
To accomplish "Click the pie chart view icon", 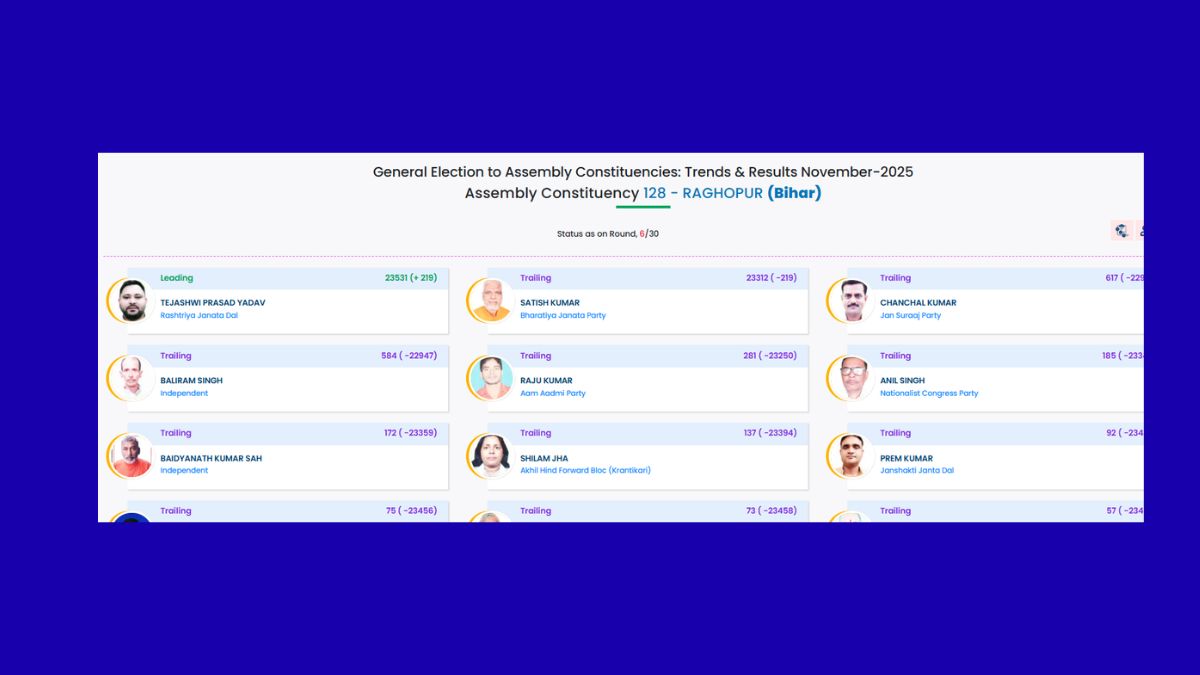I will (x=1122, y=231).
